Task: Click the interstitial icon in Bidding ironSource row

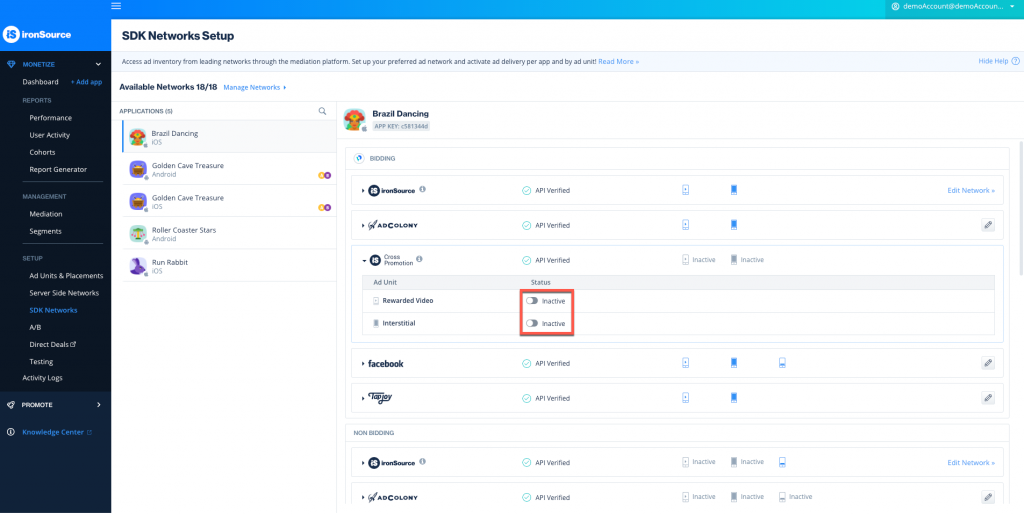Action: click(734, 190)
